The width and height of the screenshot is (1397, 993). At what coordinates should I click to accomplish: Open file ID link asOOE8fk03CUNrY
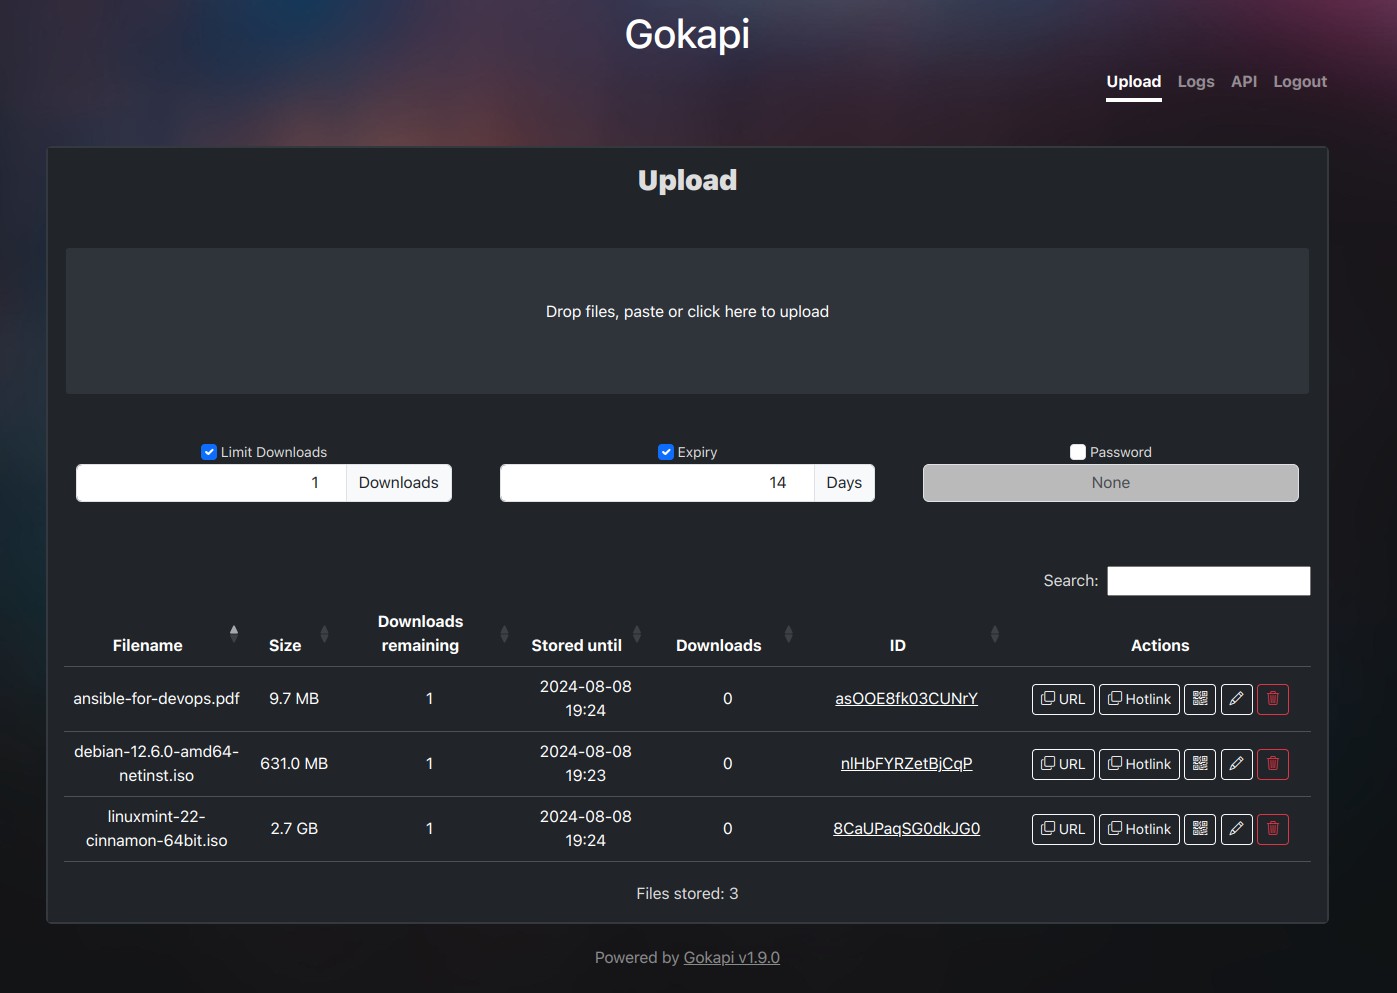pyautogui.click(x=906, y=699)
